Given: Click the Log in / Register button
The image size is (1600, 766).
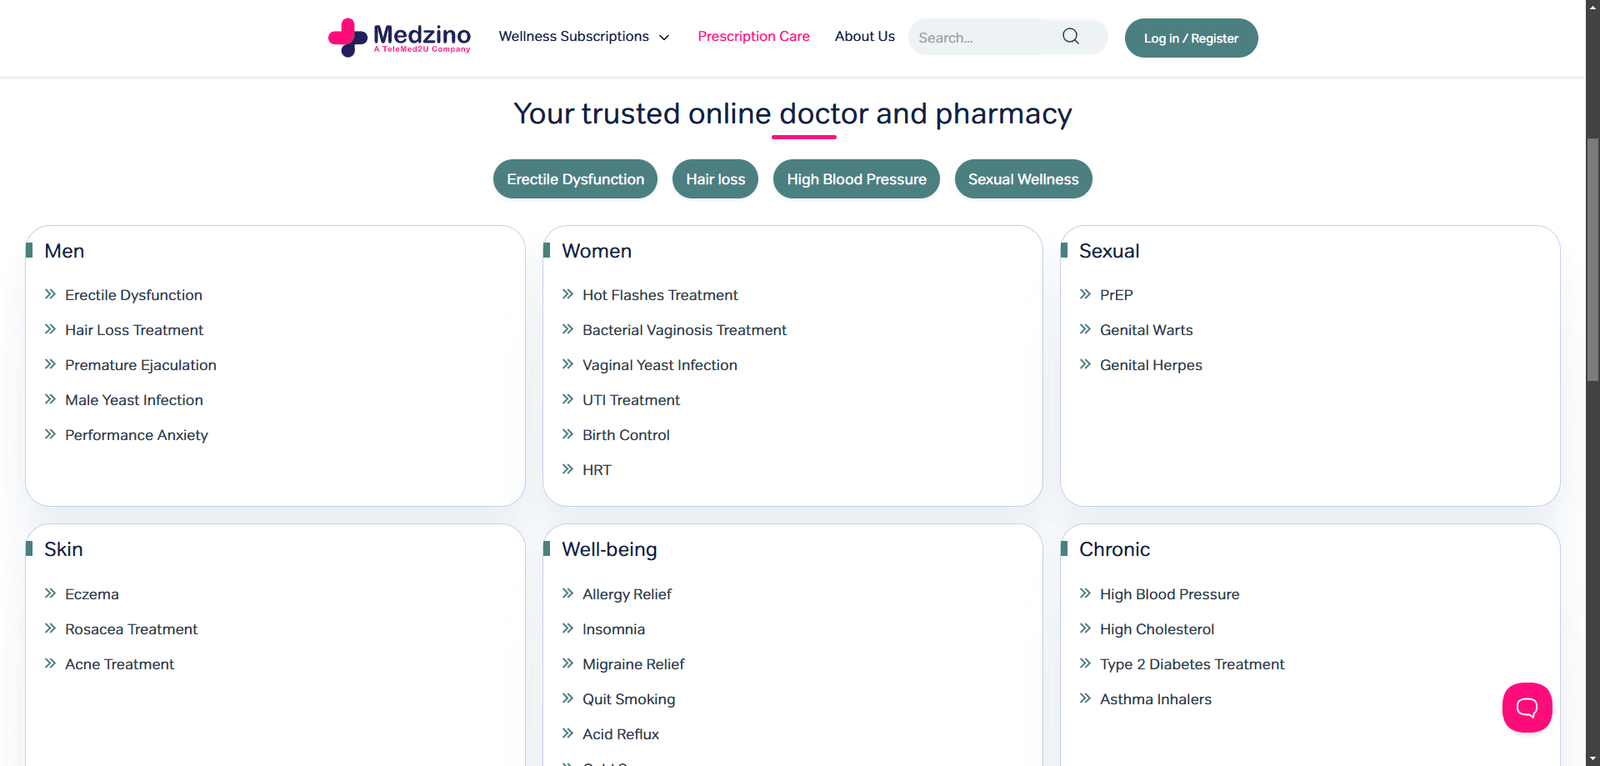Looking at the screenshot, I should coord(1190,38).
